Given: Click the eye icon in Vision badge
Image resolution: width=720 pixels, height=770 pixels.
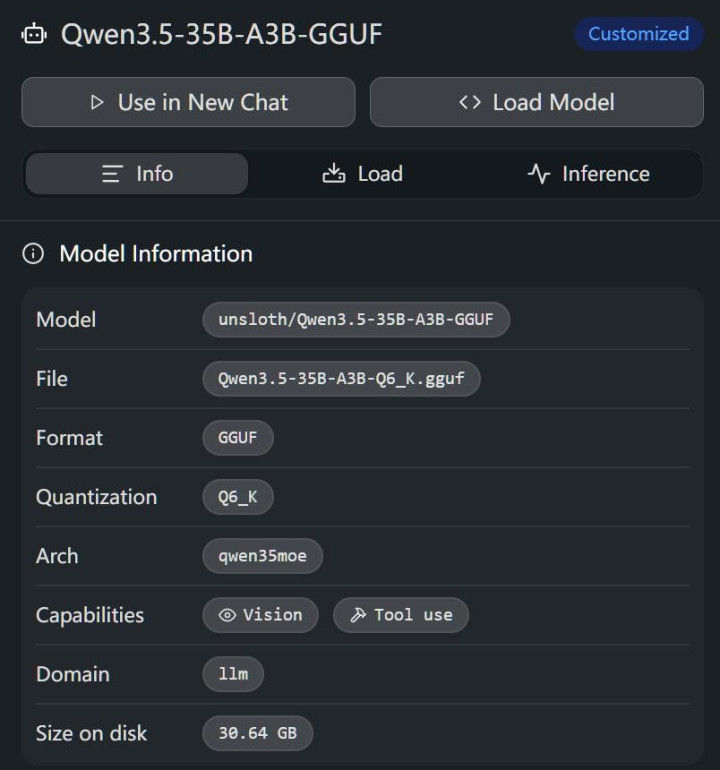Looking at the screenshot, I should pyautogui.click(x=227, y=615).
